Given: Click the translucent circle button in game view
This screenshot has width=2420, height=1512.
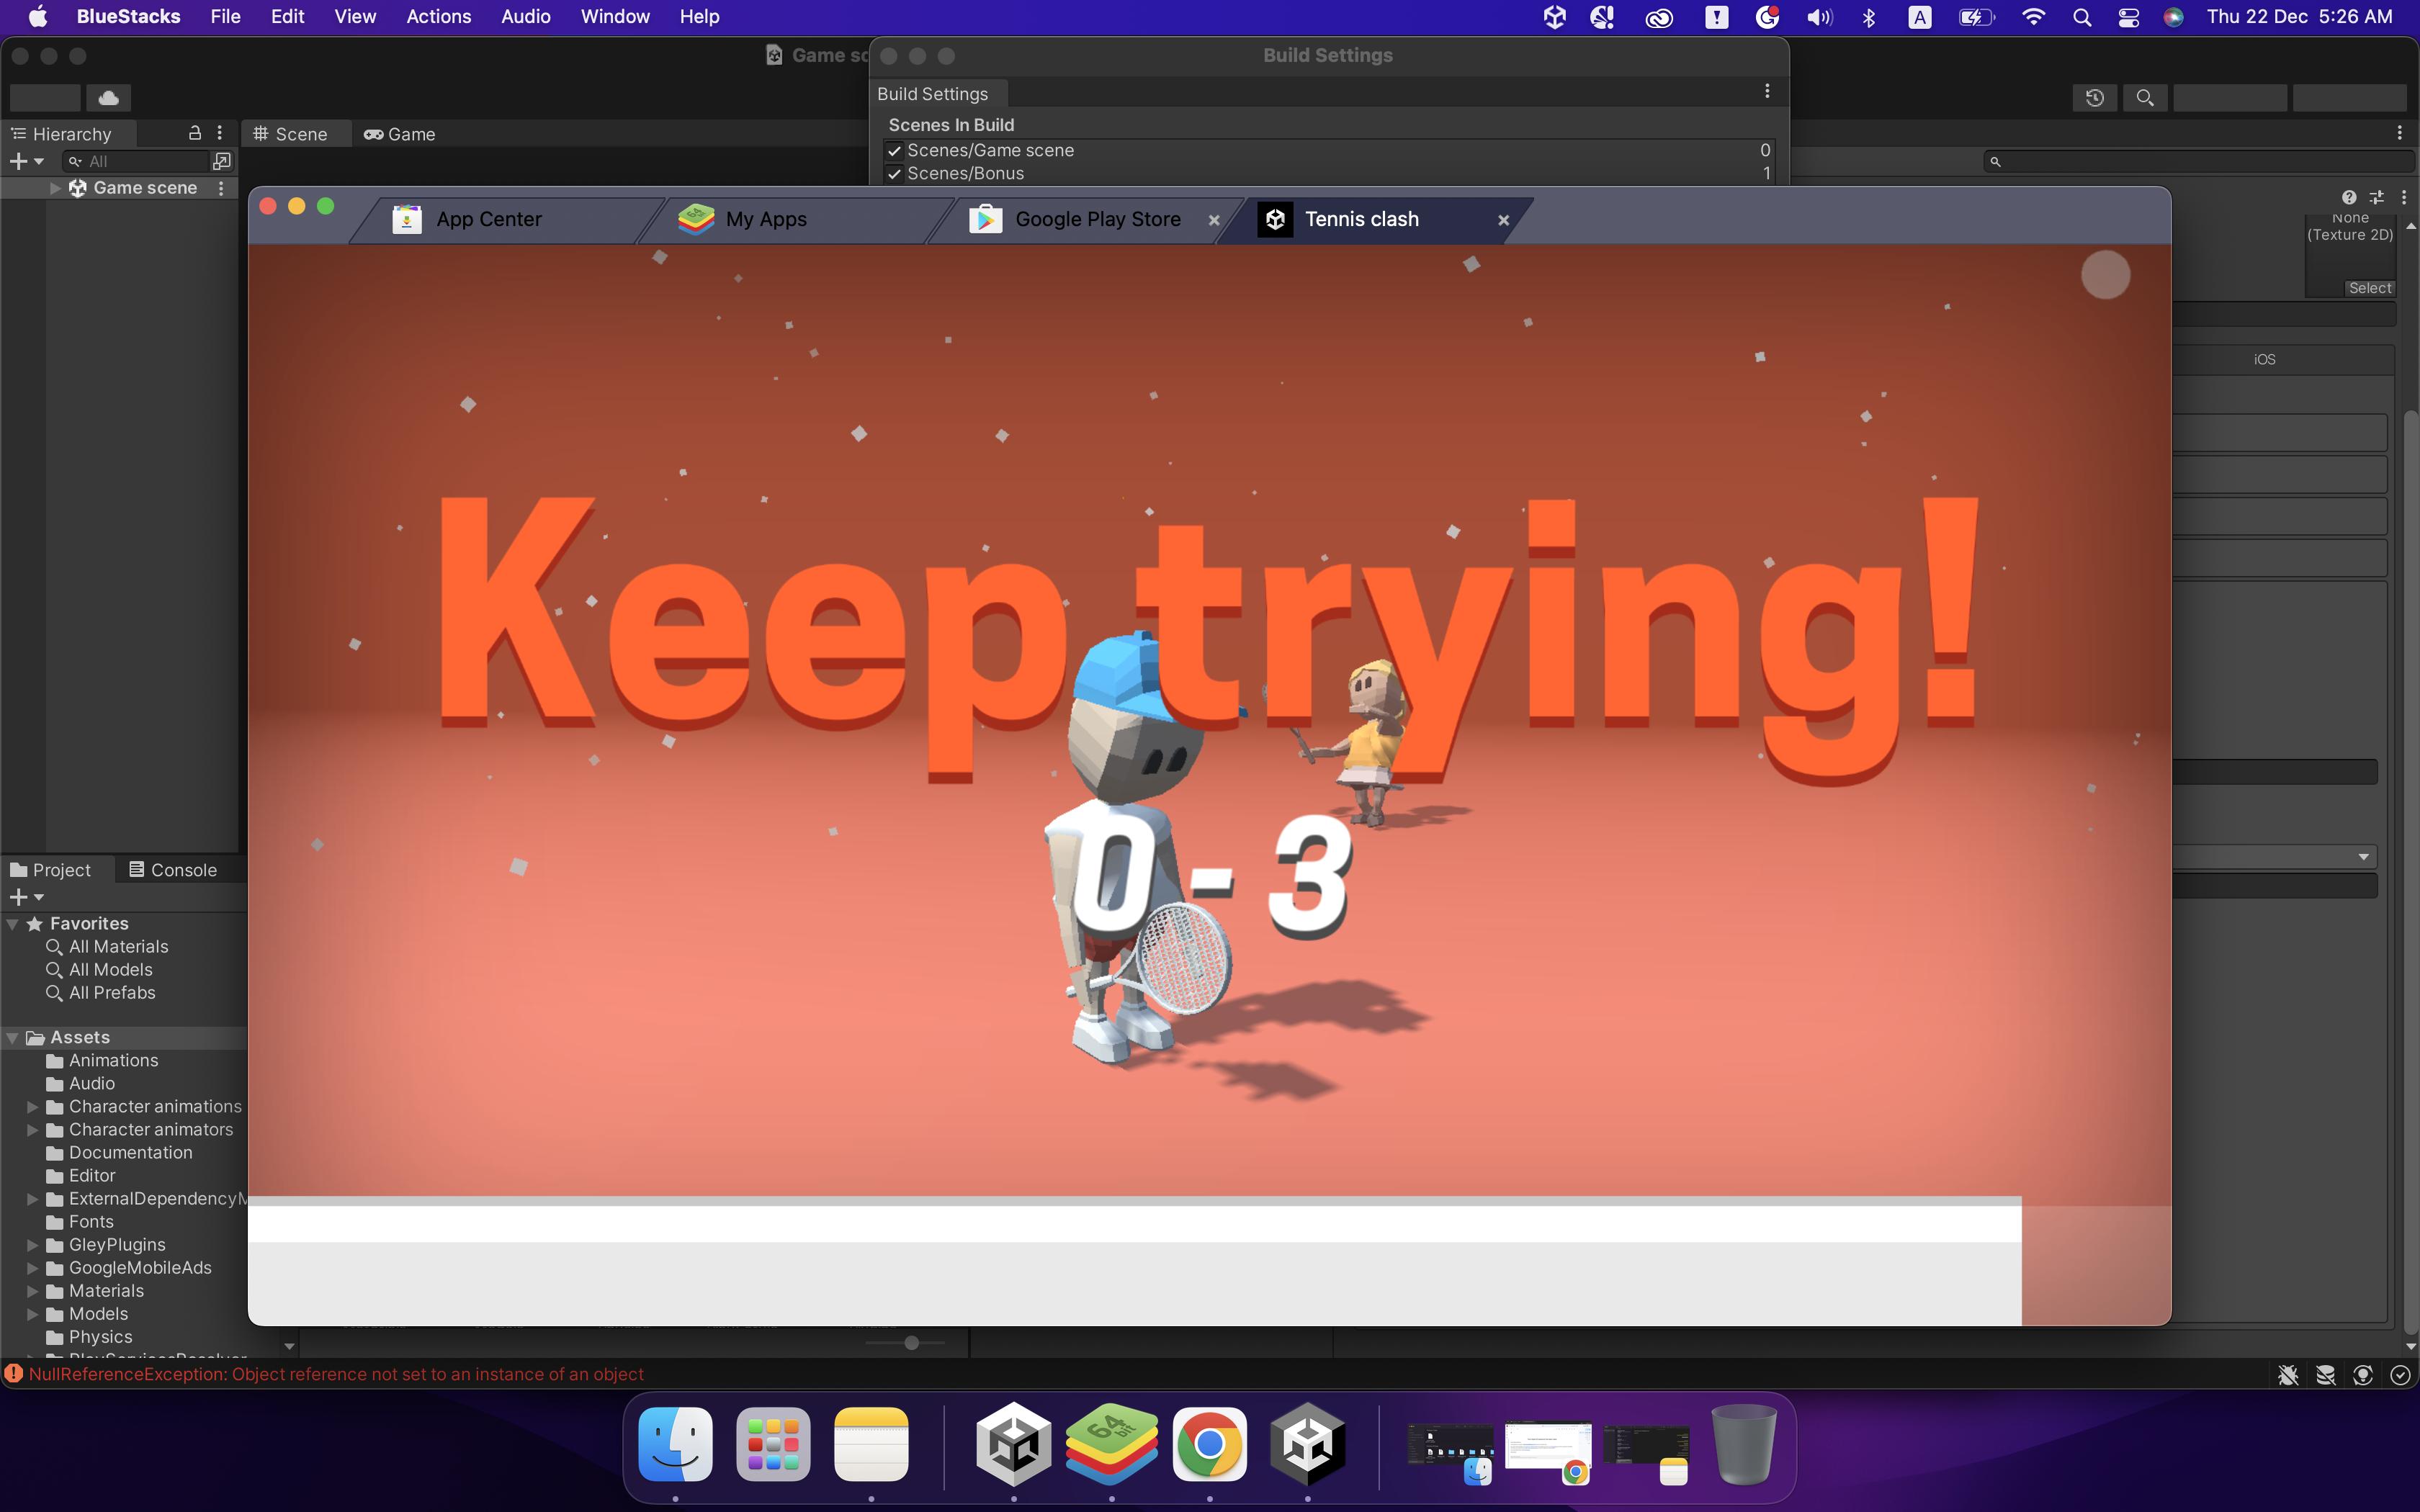Looking at the screenshot, I should coord(2105,275).
